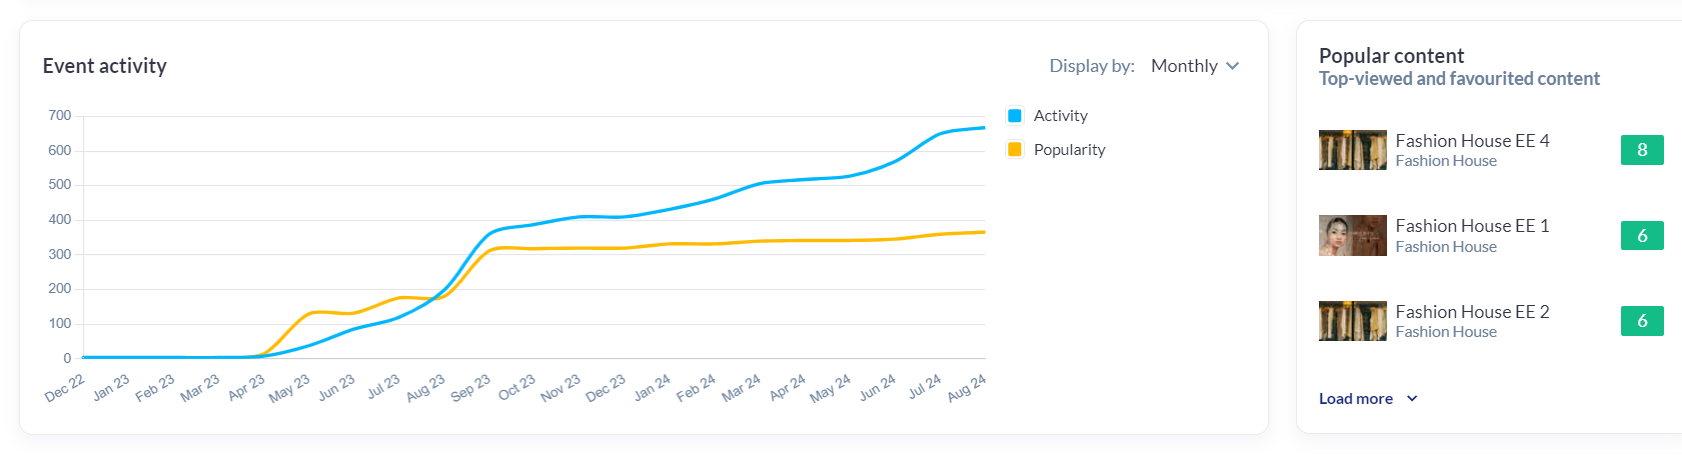
Task: Open the Fashion House EE 4 thumbnail
Action: 1352,150
